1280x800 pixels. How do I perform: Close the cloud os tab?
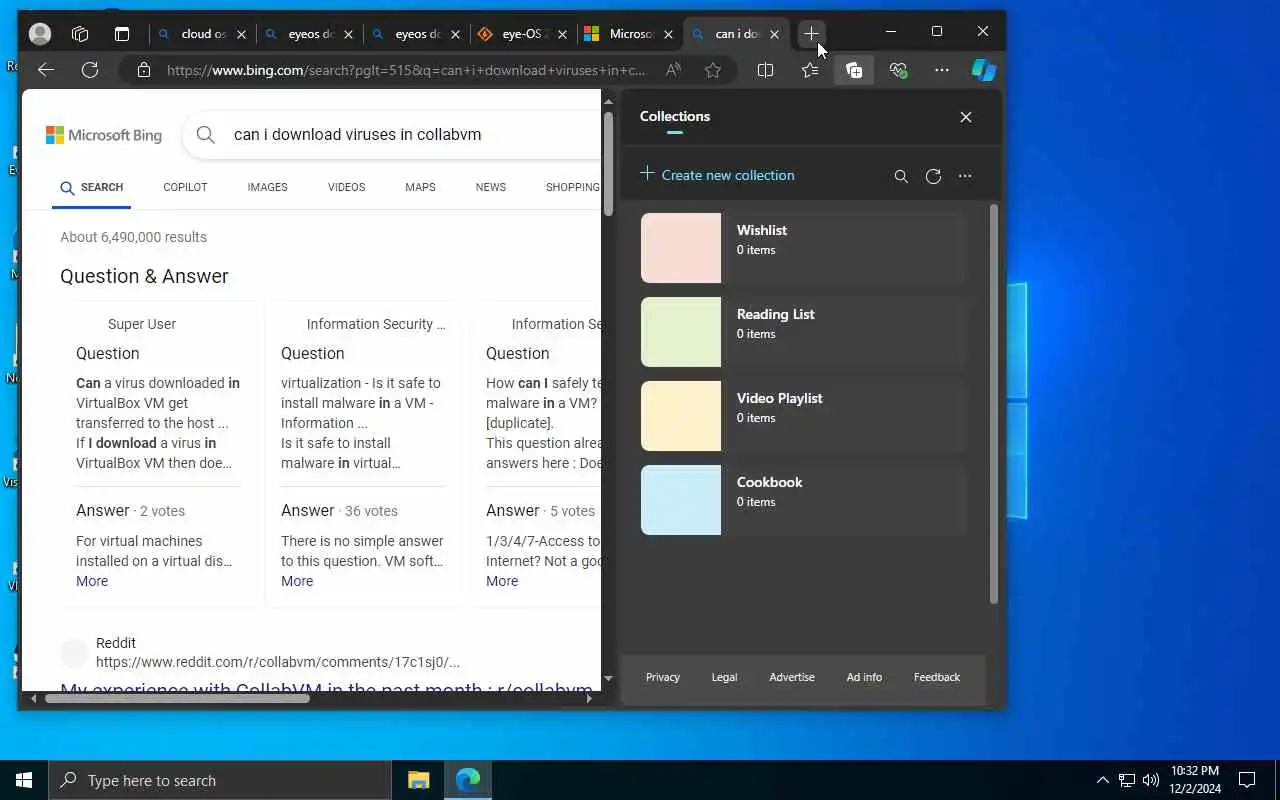[x=241, y=34]
